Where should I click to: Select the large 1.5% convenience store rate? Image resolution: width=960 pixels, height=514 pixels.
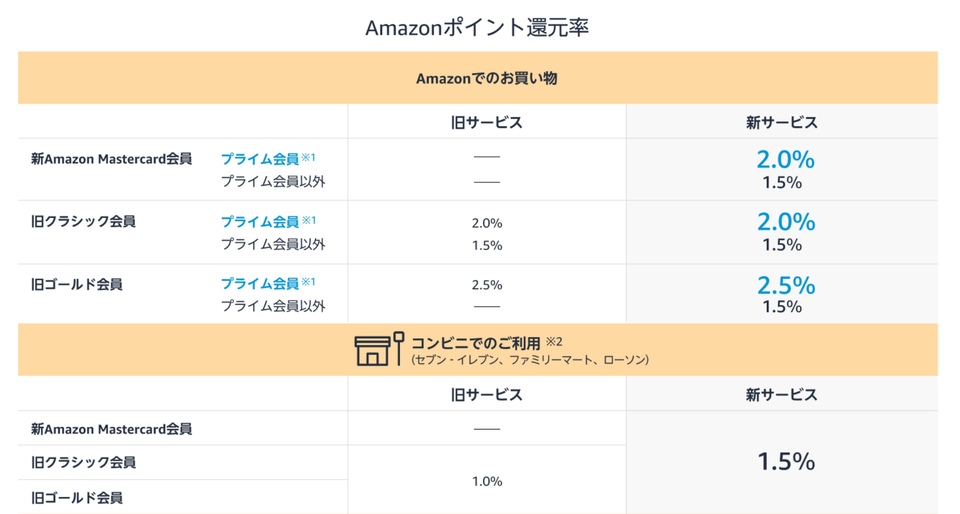tap(786, 461)
